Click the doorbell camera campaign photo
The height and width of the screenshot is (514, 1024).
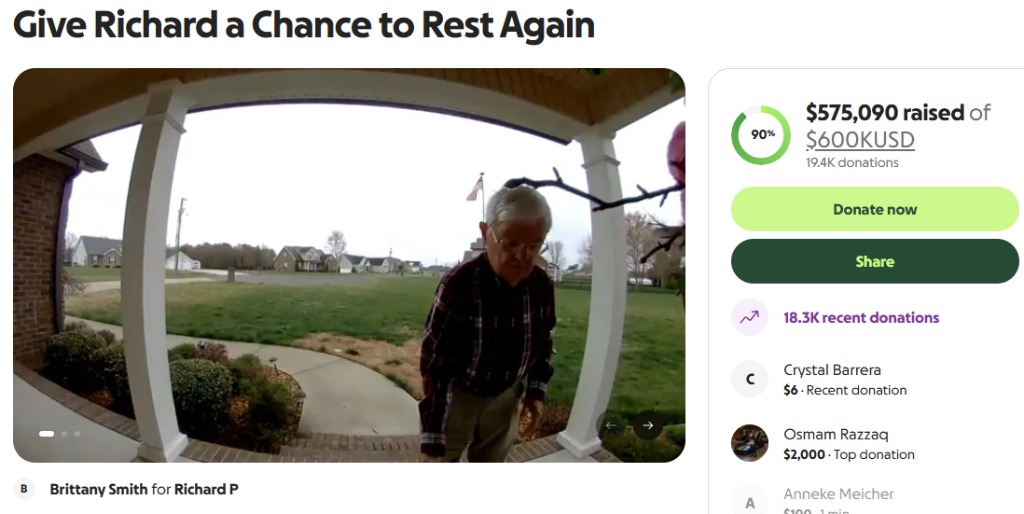coord(349,265)
